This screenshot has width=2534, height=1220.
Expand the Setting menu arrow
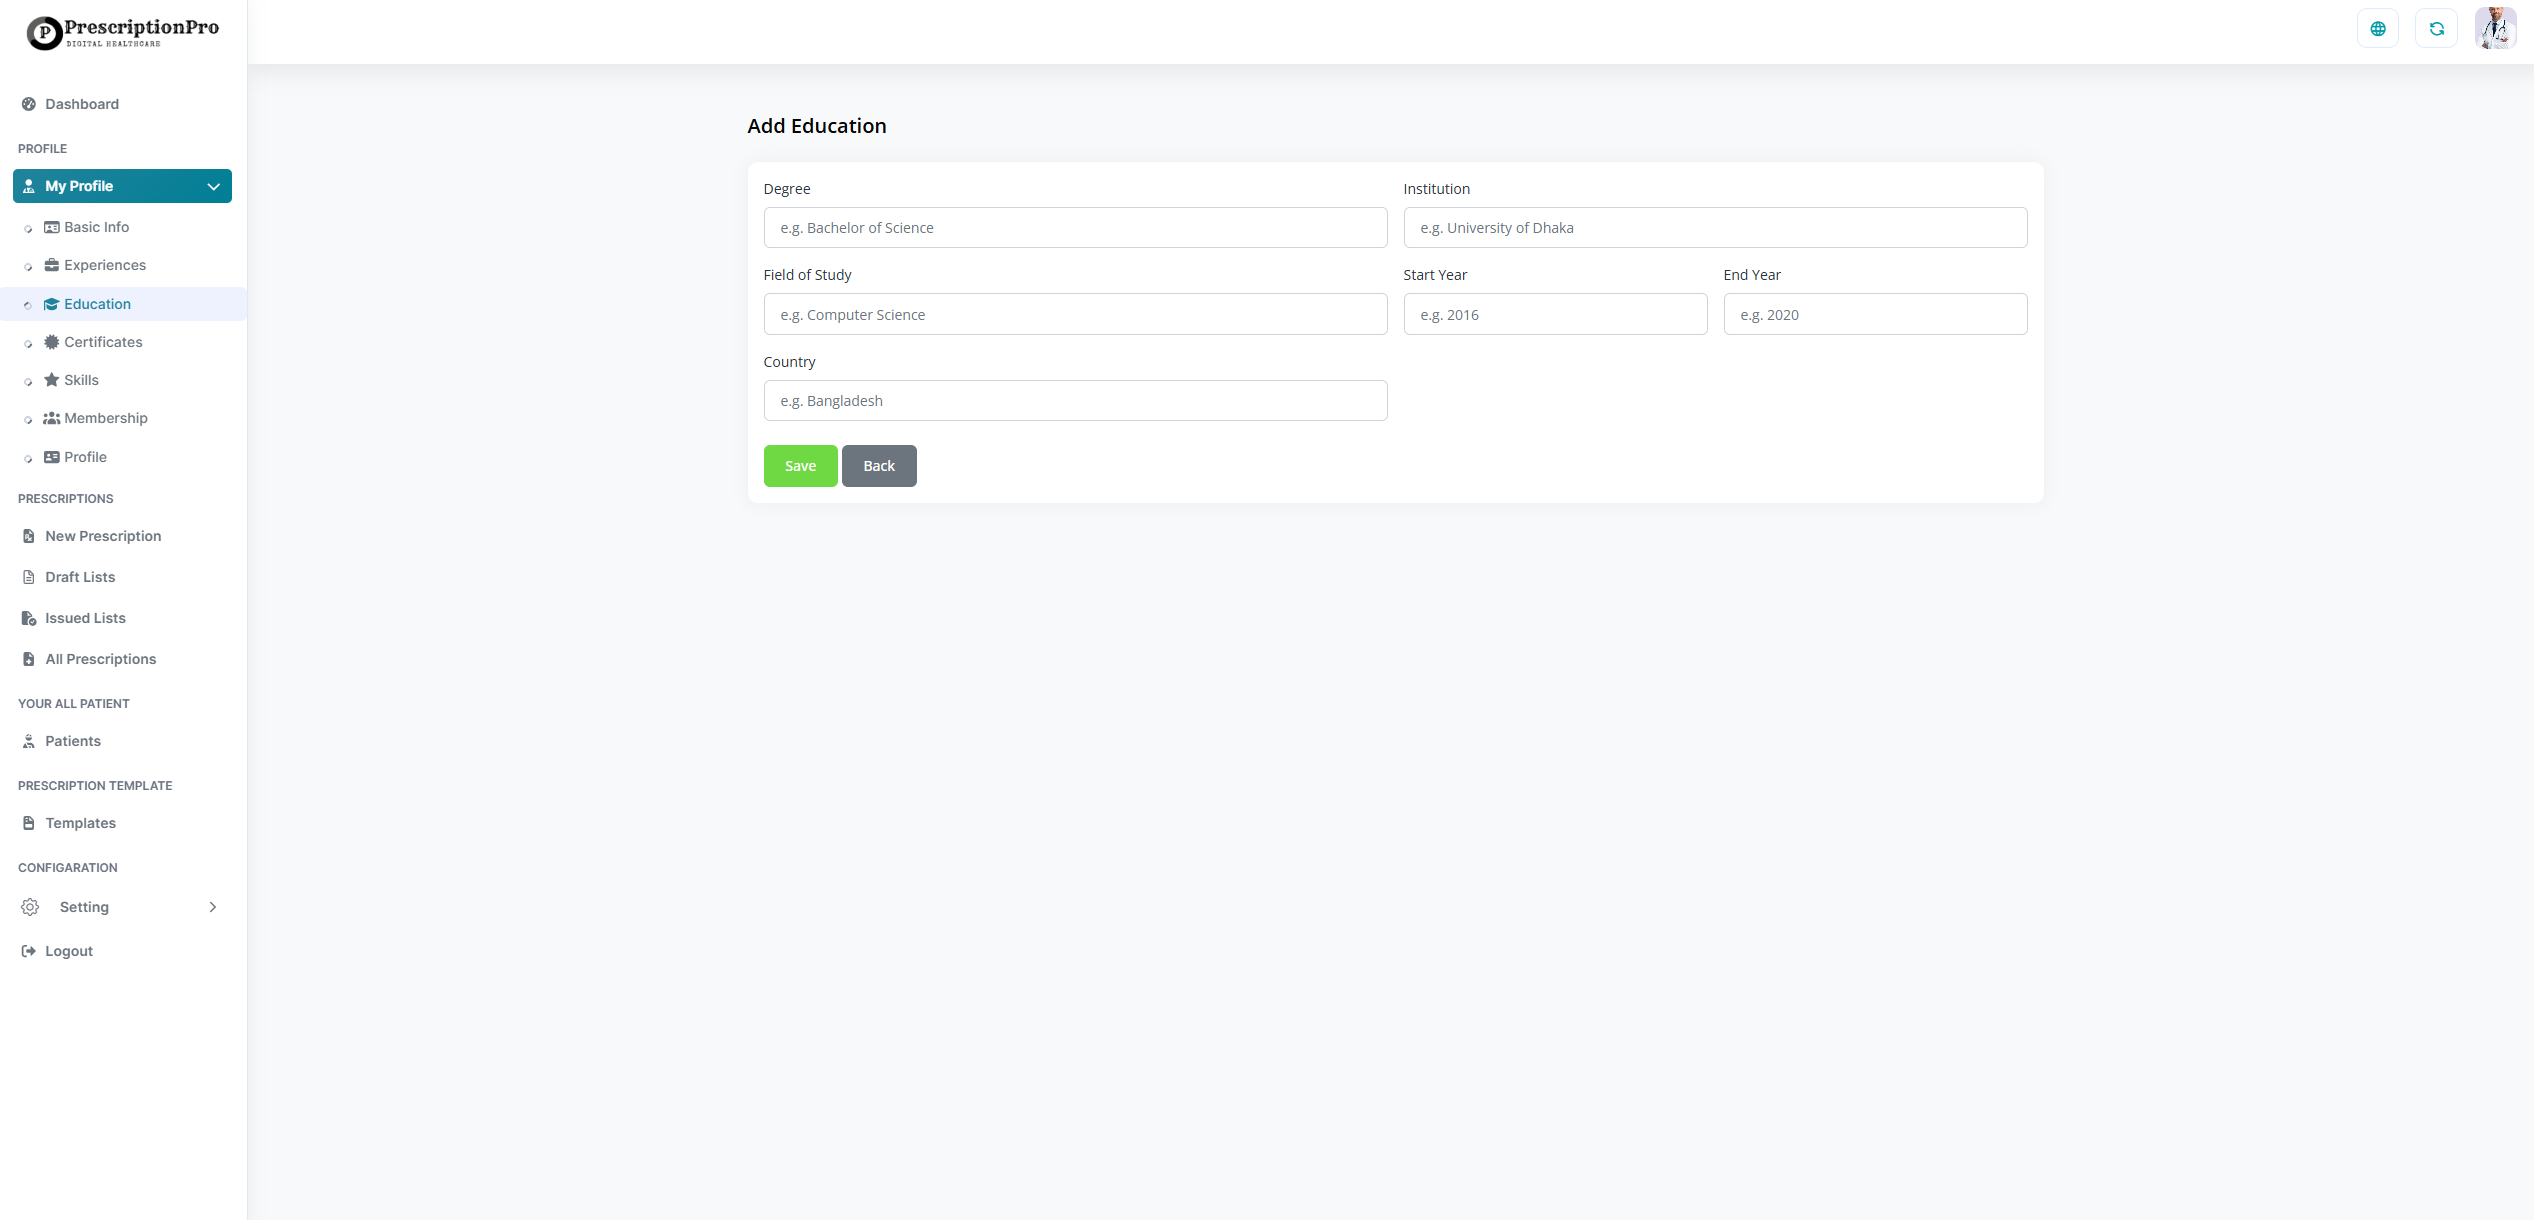[x=212, y=907]
